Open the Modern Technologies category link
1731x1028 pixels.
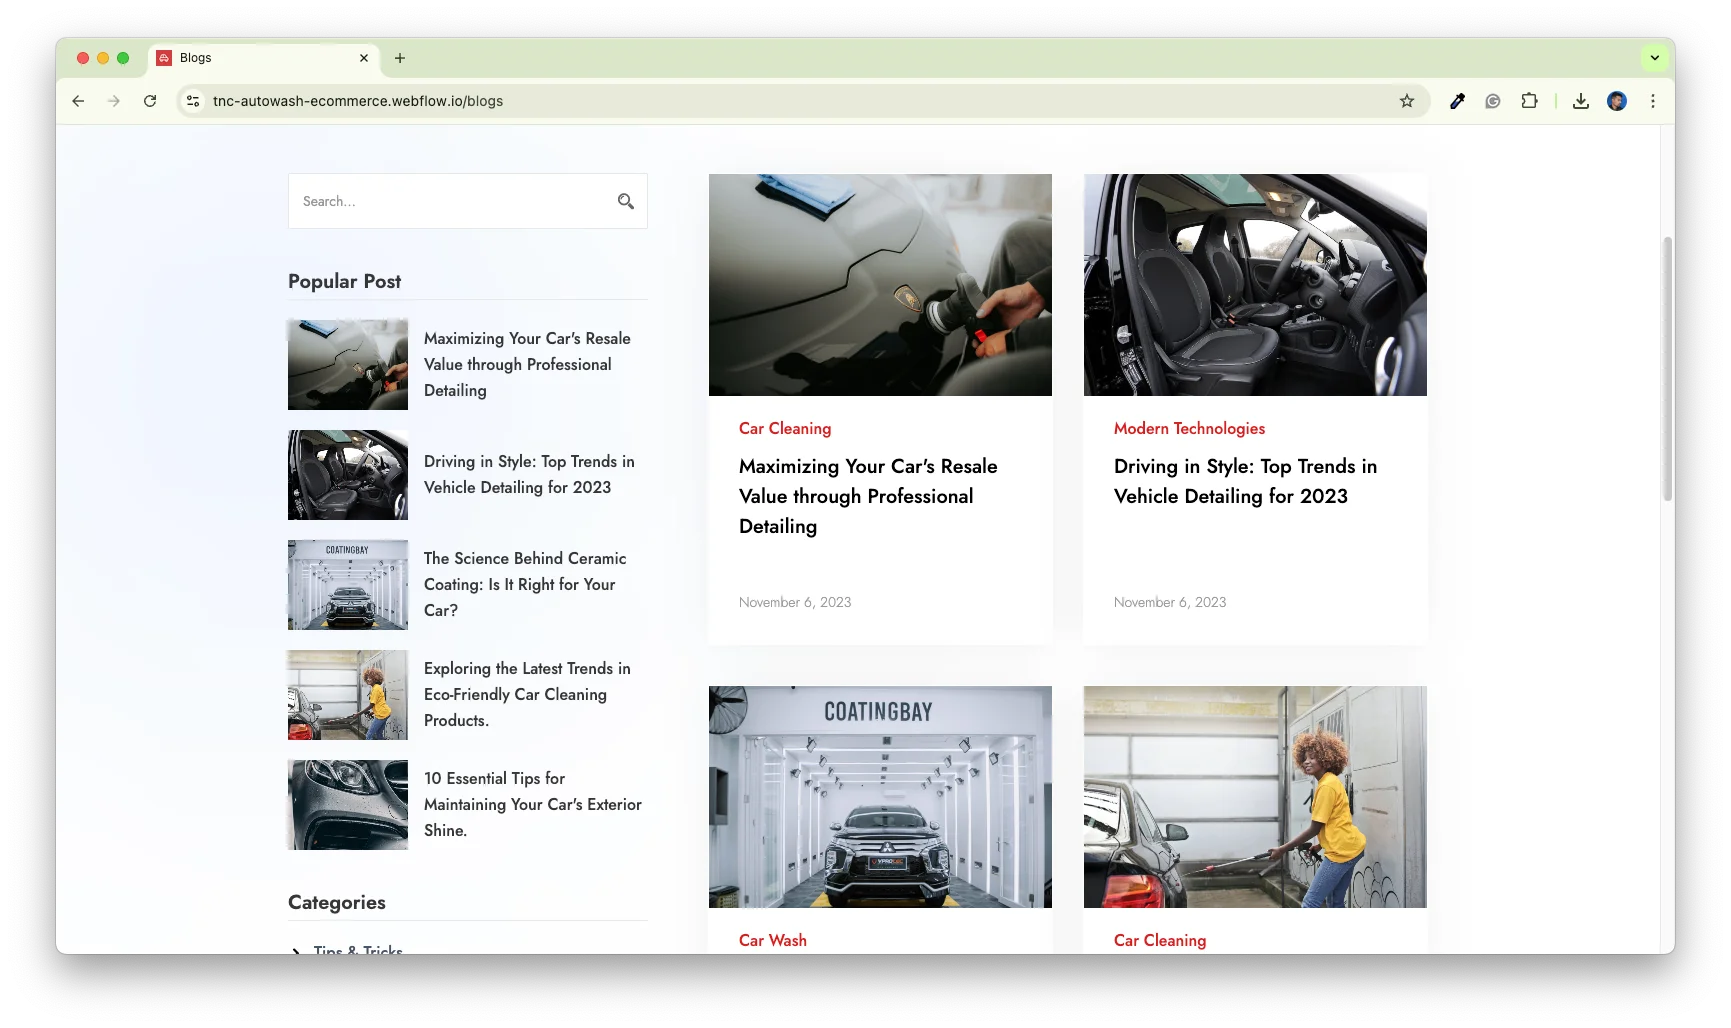(1189, 428)
